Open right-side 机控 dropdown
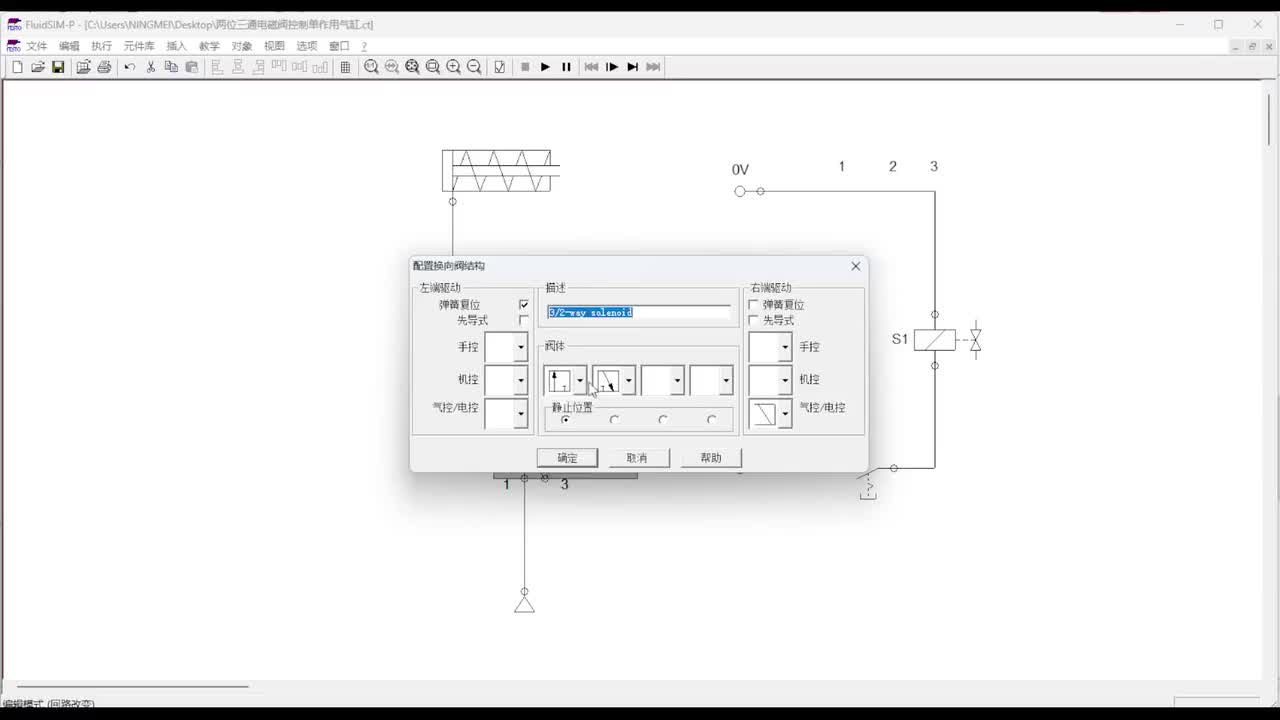Image resolution: width=1280 pixels, height=720 pixels. point(785,380)
